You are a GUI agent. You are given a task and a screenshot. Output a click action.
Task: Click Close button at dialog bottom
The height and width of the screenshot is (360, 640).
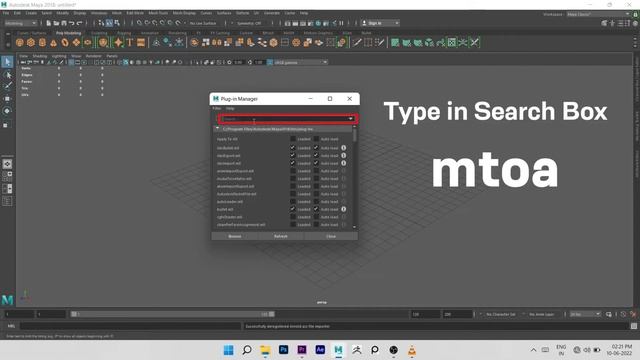click(331, 236)
